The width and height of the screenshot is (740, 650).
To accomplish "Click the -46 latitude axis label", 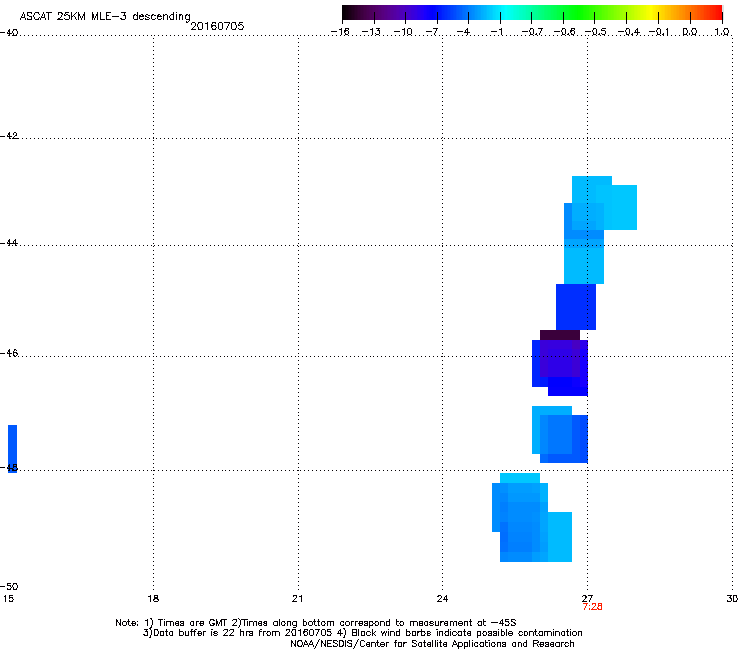I will (x=9, y=354).
